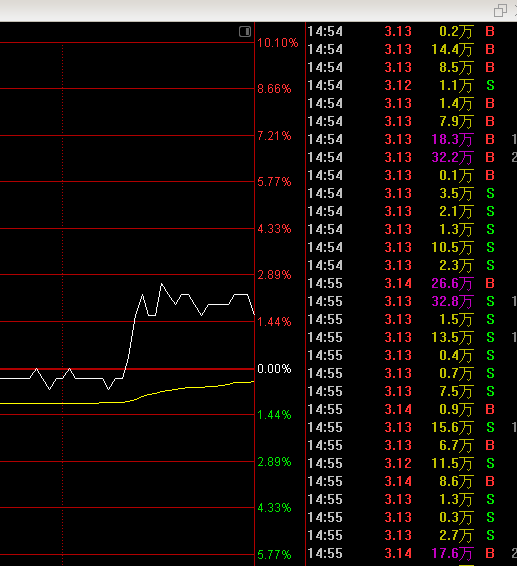Toggle the chart side panel icon
The height and width of the screenshot is (566, 517).
point(245,32)
